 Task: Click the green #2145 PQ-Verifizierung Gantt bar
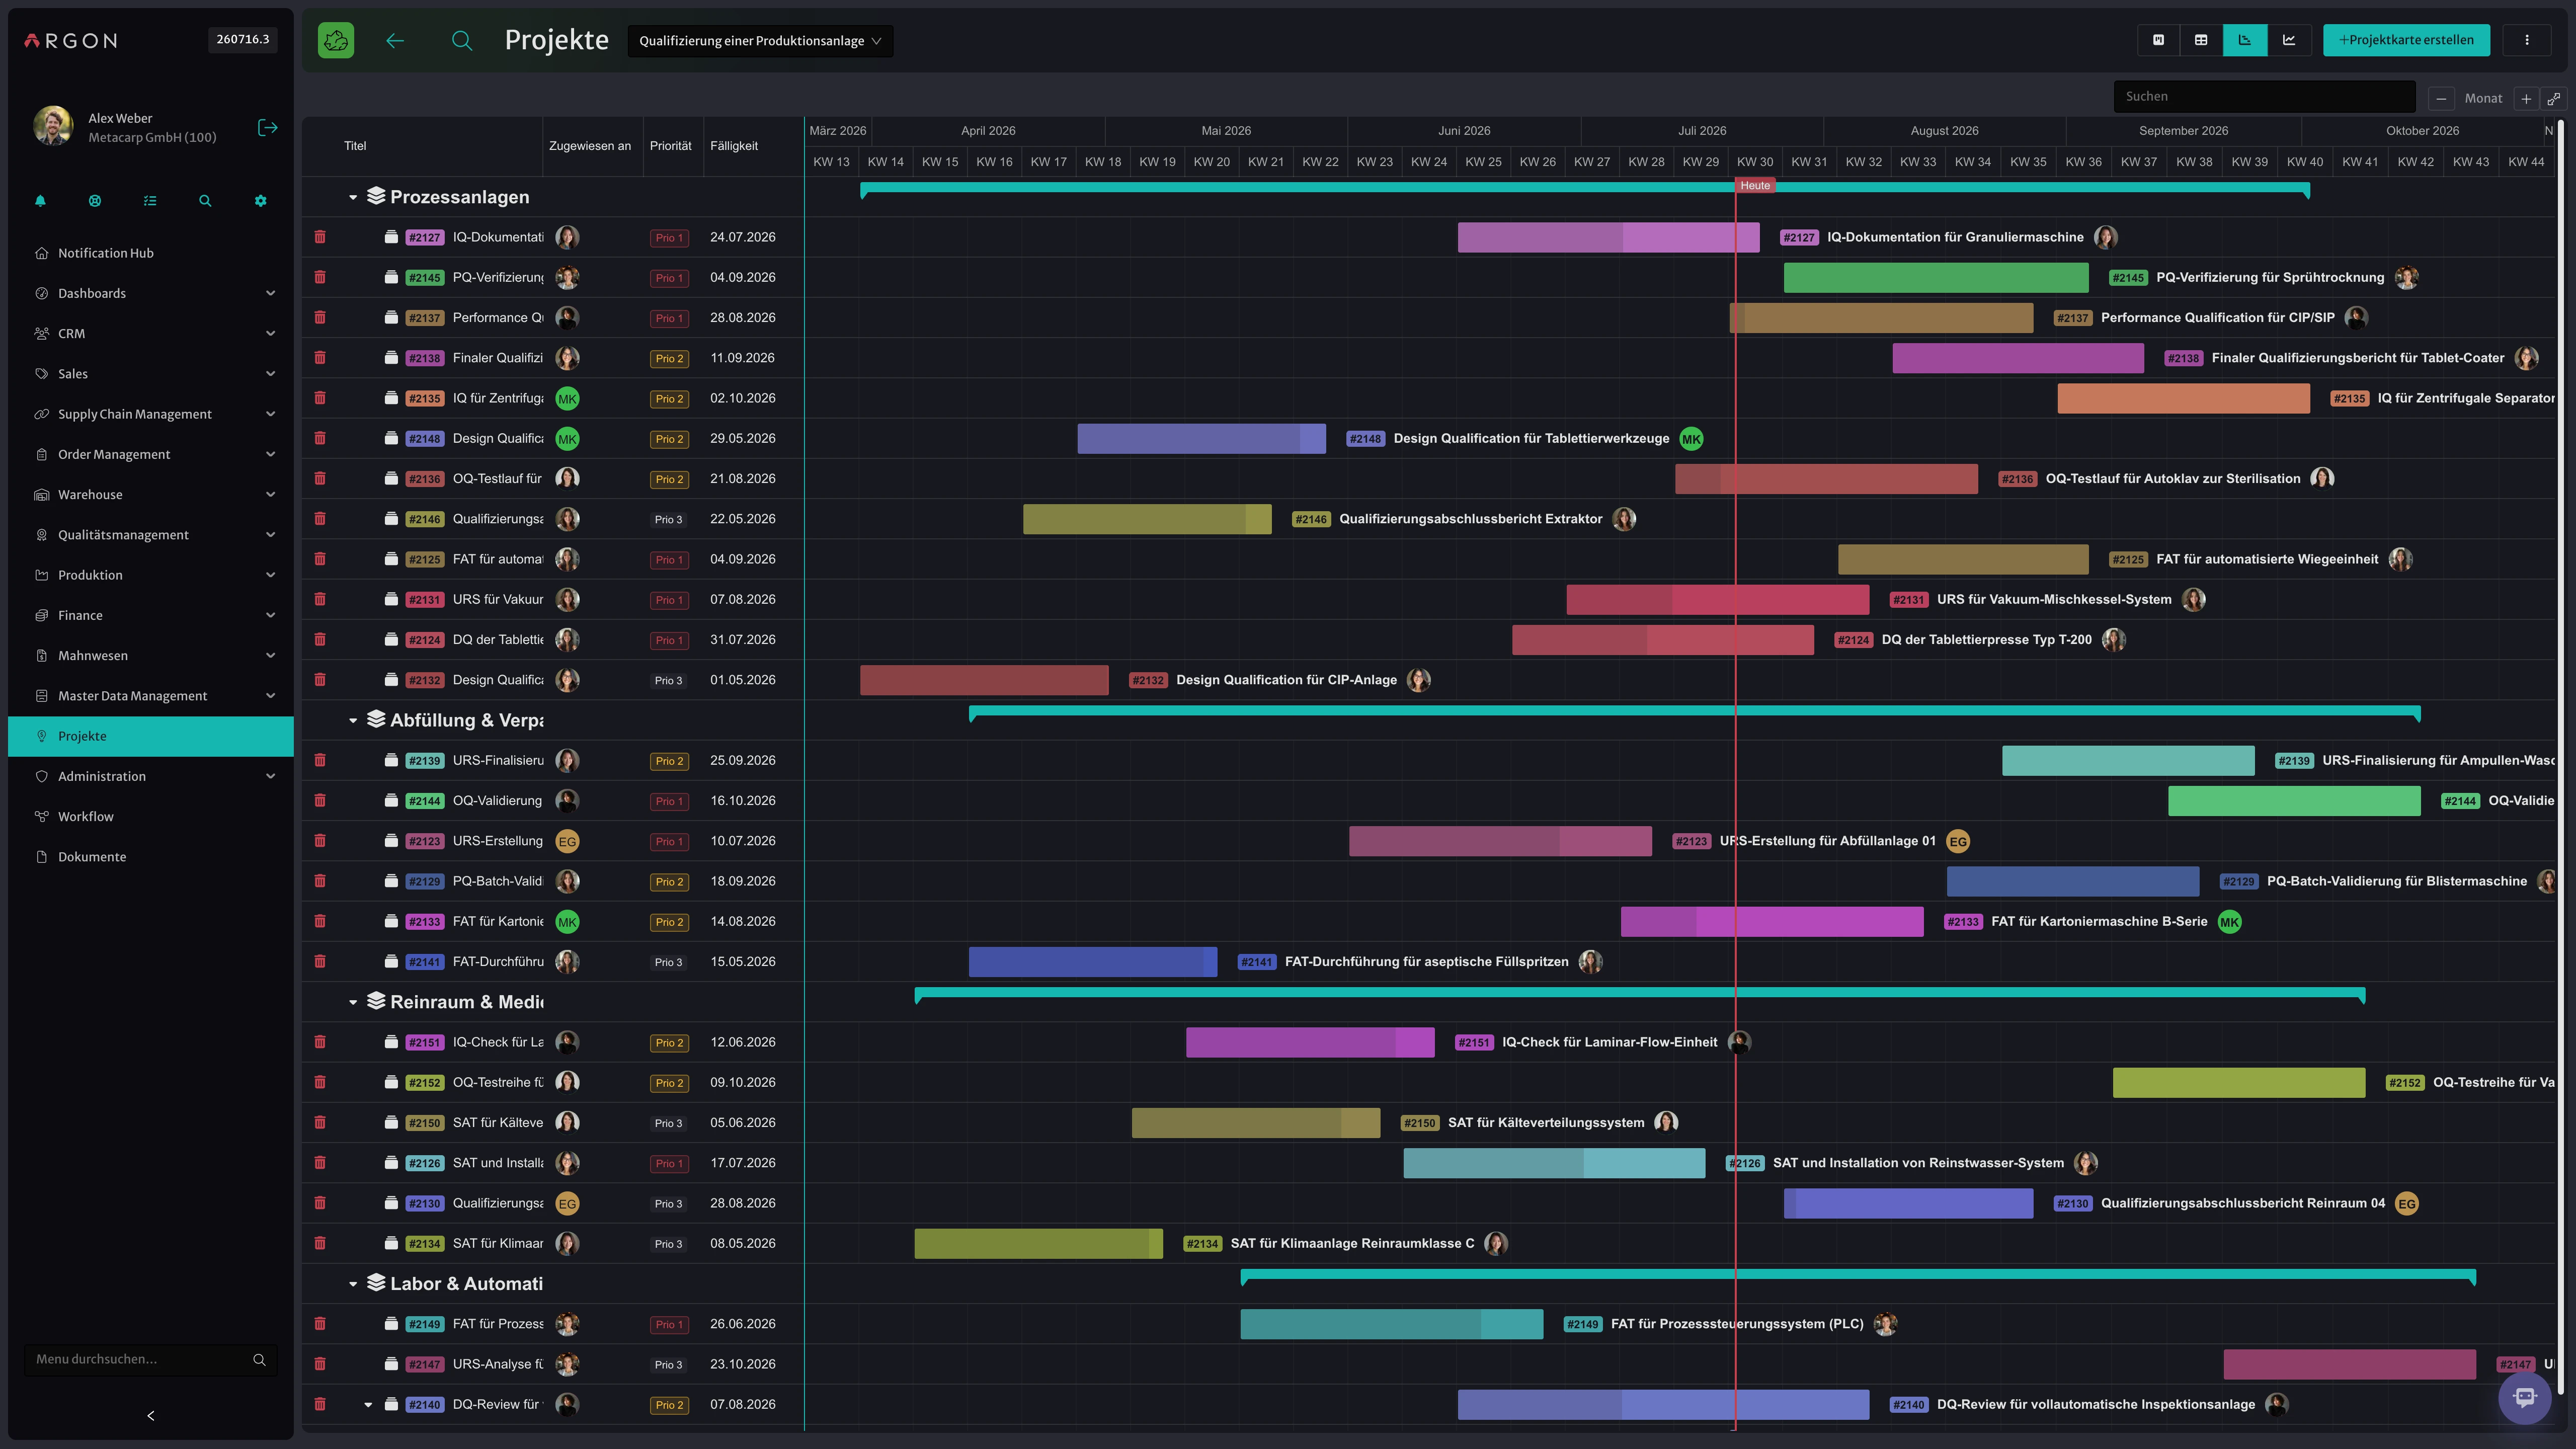1936,277
